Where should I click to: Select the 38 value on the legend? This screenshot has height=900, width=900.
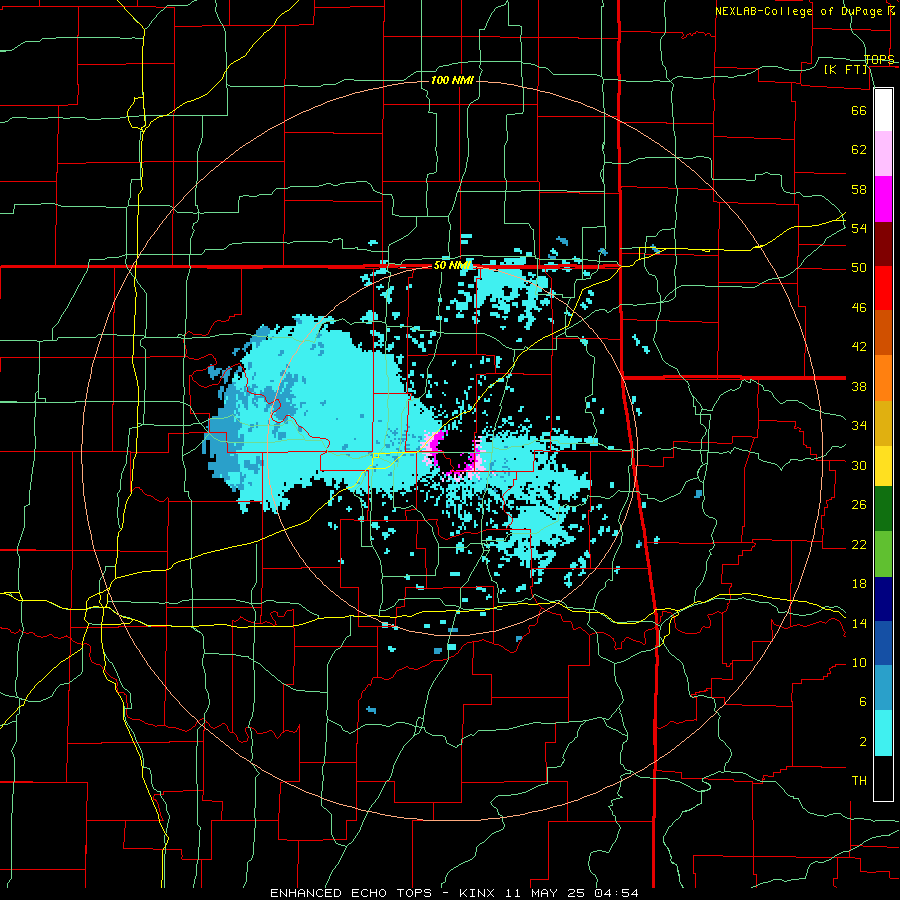tap(859, 386)
